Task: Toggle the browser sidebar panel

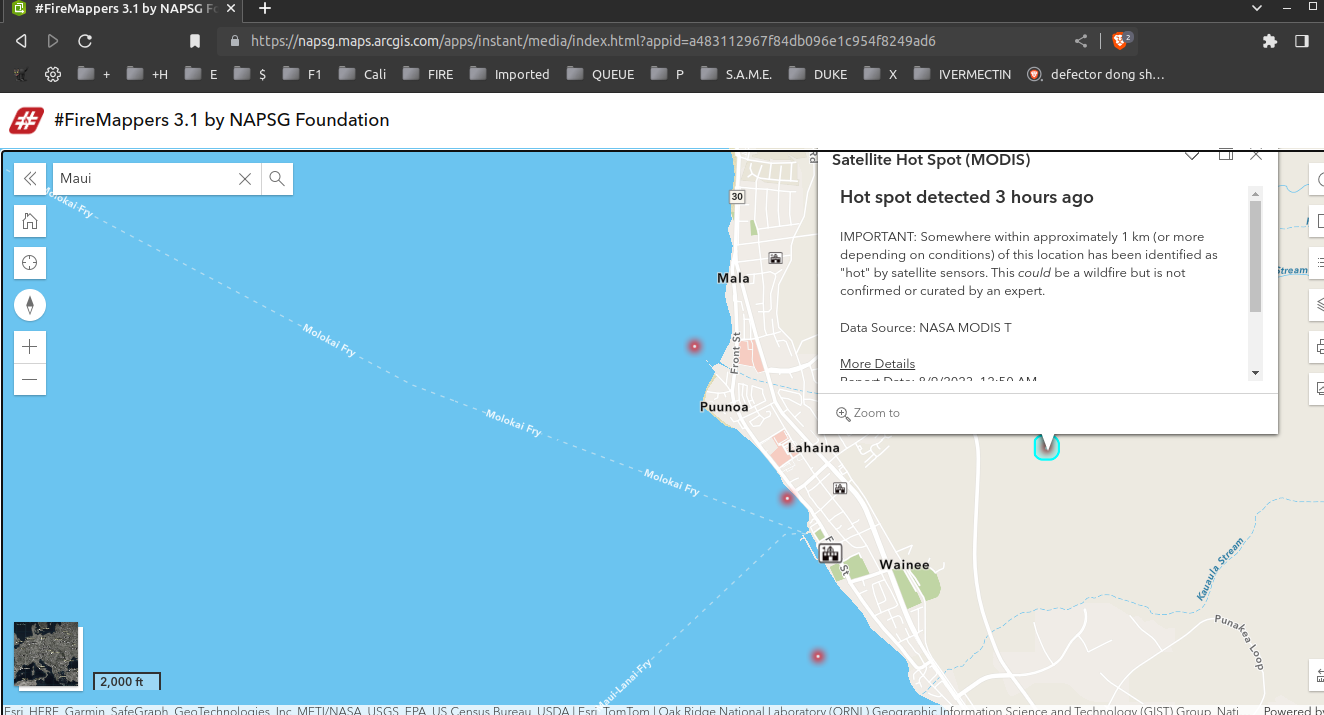Action: 1302,41
